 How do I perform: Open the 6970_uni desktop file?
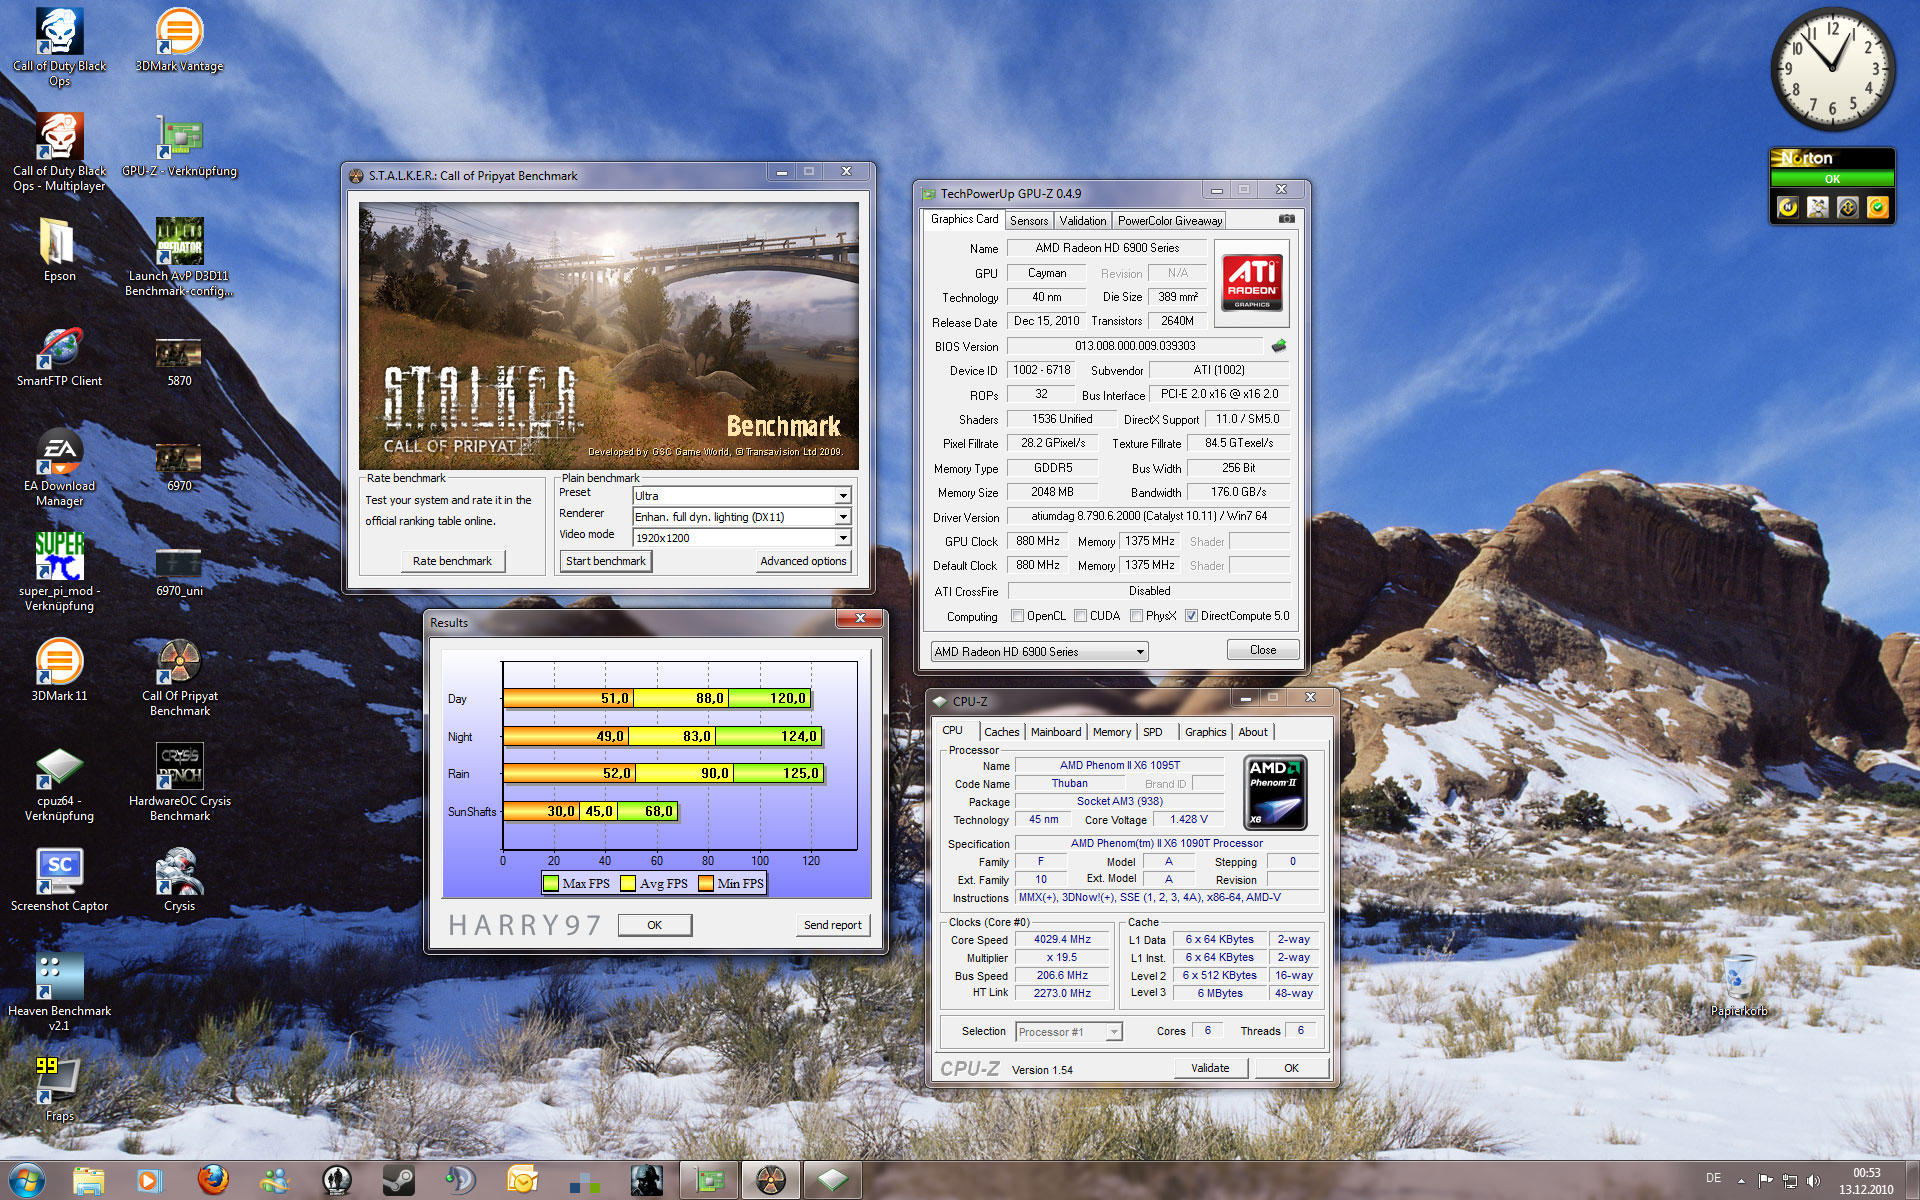click(x=179, y=570)
